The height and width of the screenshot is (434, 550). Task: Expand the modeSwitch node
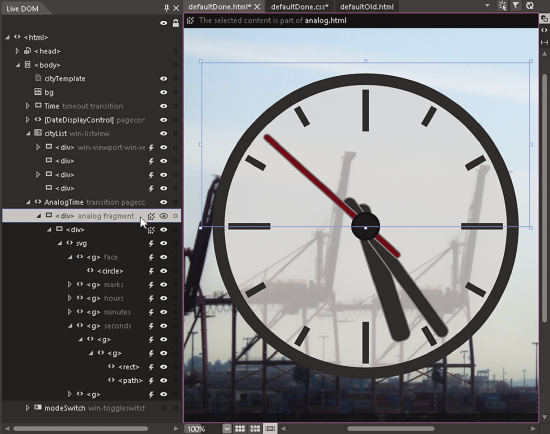(x=28, y=408)
